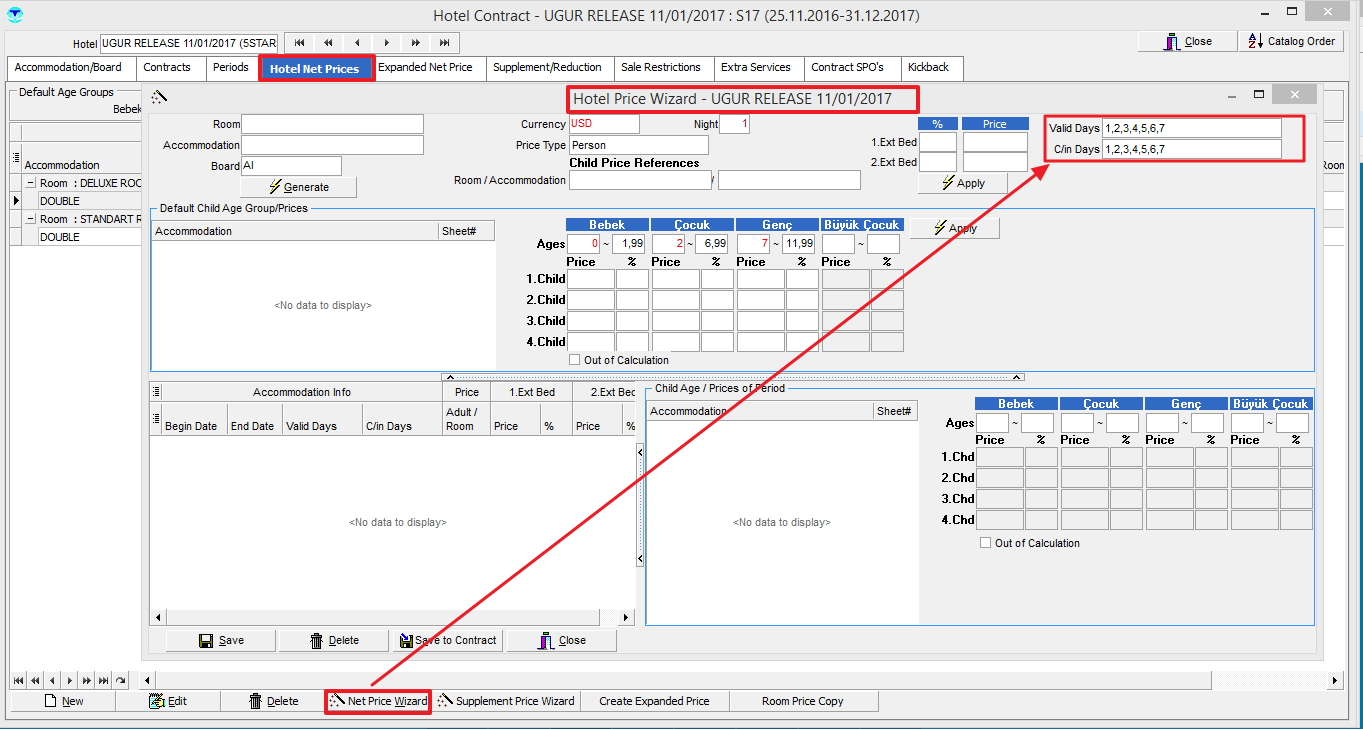1363x729 pixels.
Task: Open the Price Type Person dropdown
Action: coord(638,145)
